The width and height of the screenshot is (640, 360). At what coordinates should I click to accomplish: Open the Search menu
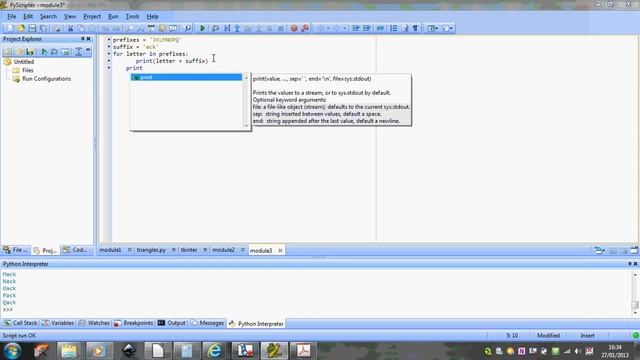click(x=48, y=16)
